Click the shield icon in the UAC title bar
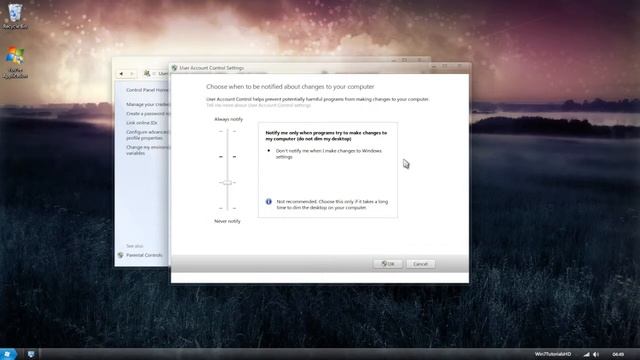This screenshot has height=360, width=640. [174, 68]
